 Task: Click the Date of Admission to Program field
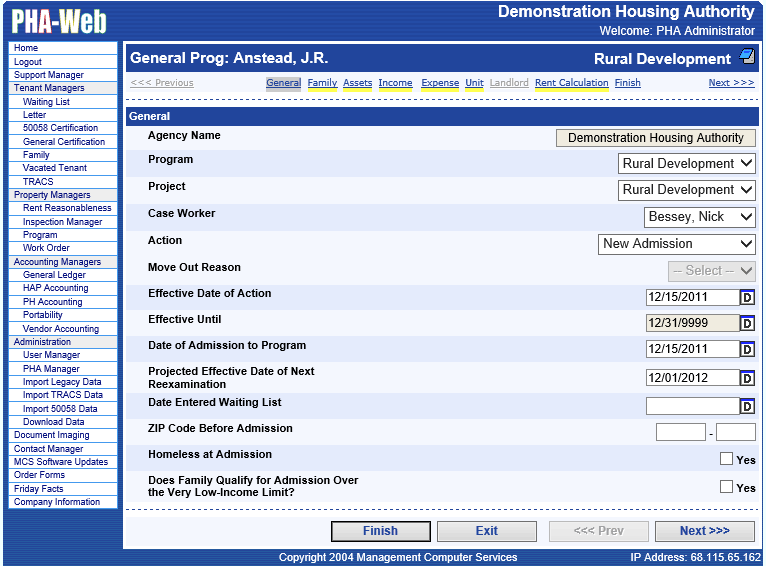[692, 349]
